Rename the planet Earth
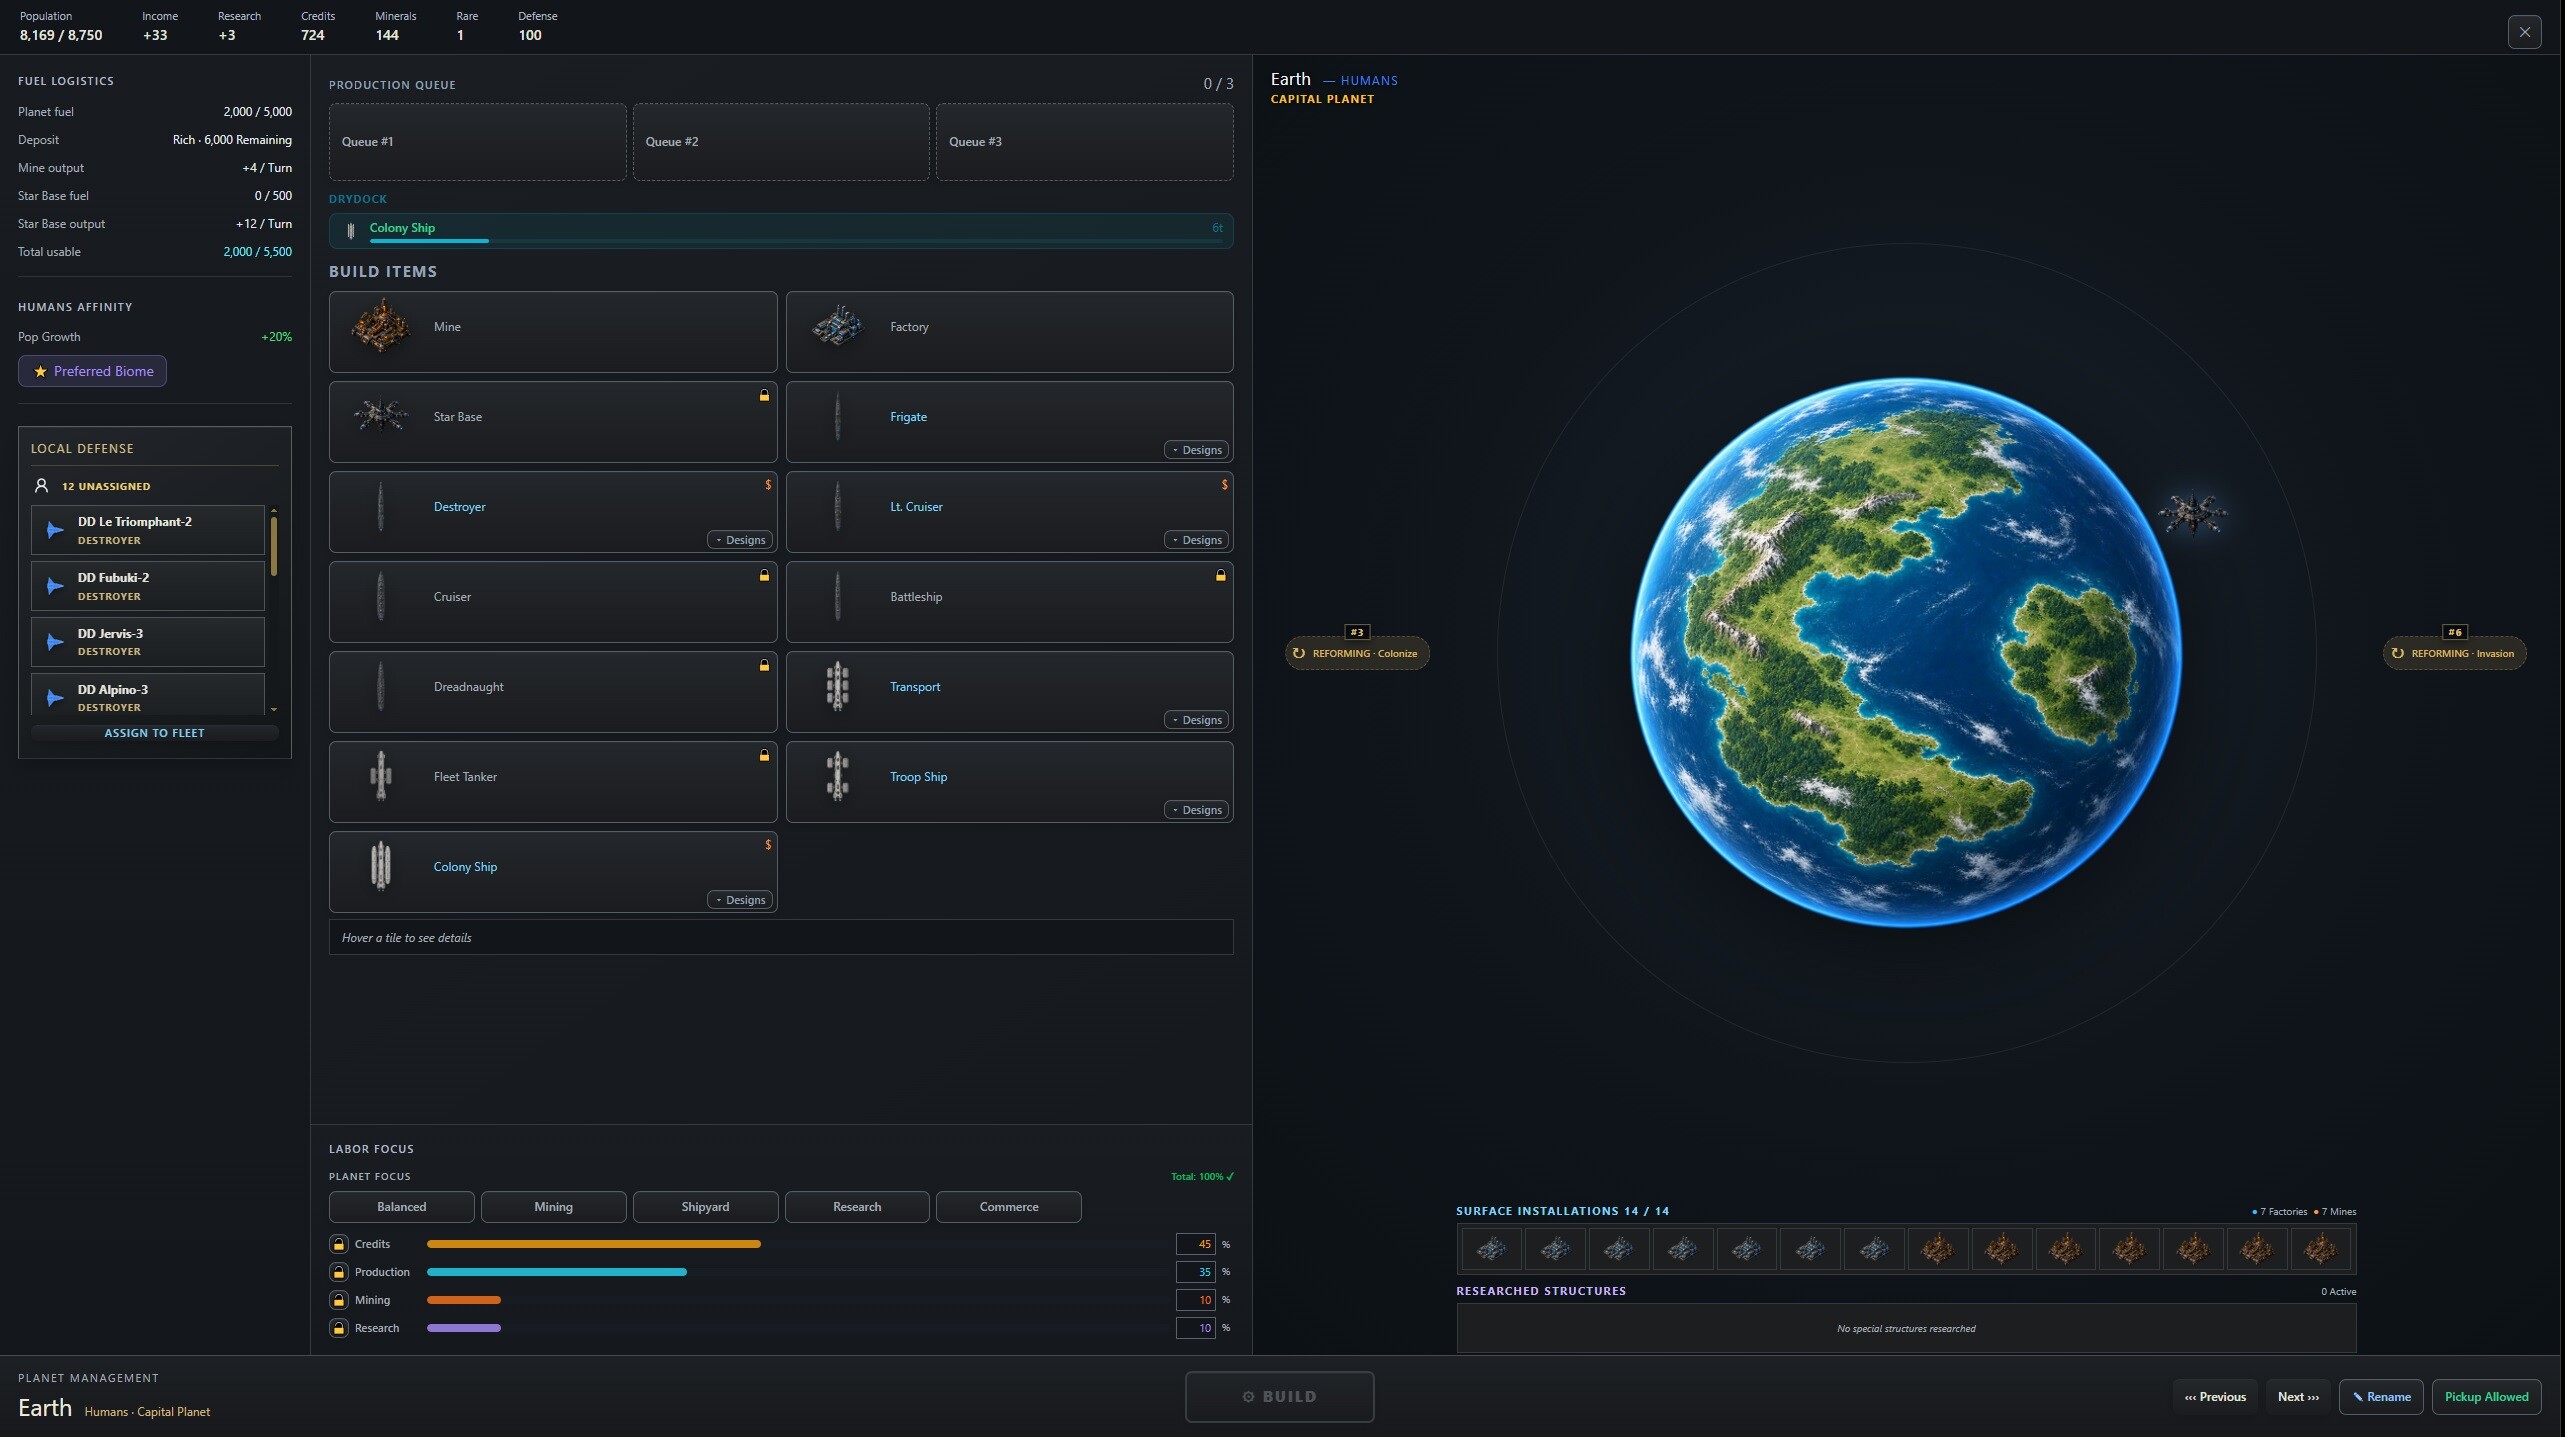Viewport: 2565px width, 1437px height. pos(2381,1397)
